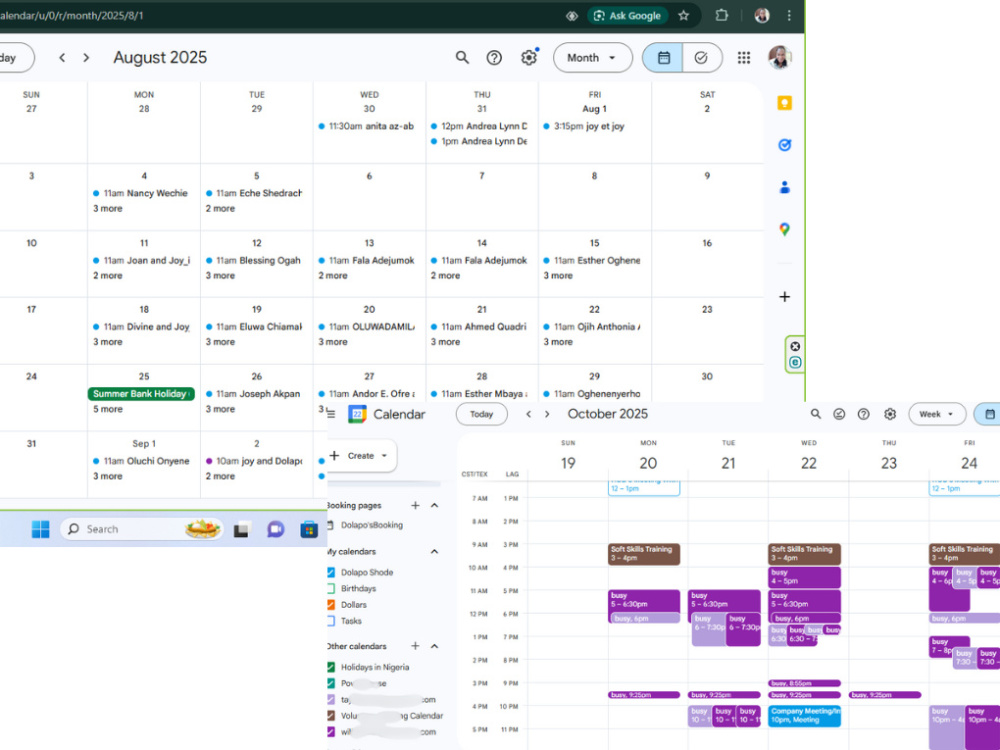The width and height of the screenshot is (1000, 750).
Task: Add a booking page with the plus icon
Action: 415,505
